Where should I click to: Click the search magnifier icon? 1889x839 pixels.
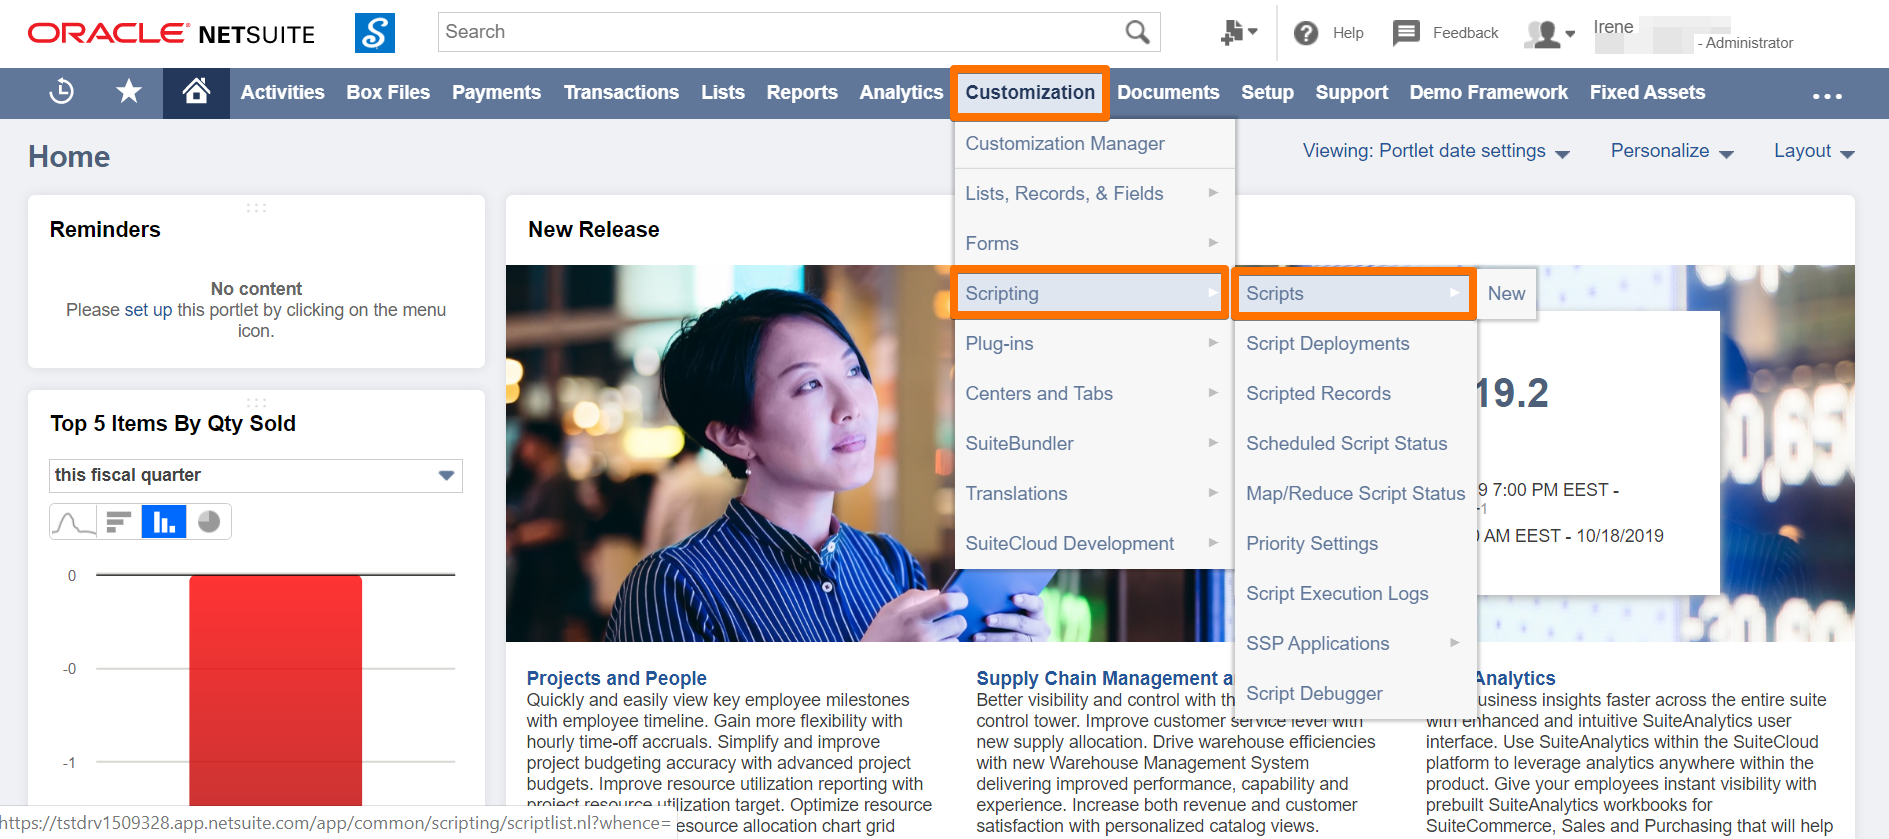tap(1137, 32)
